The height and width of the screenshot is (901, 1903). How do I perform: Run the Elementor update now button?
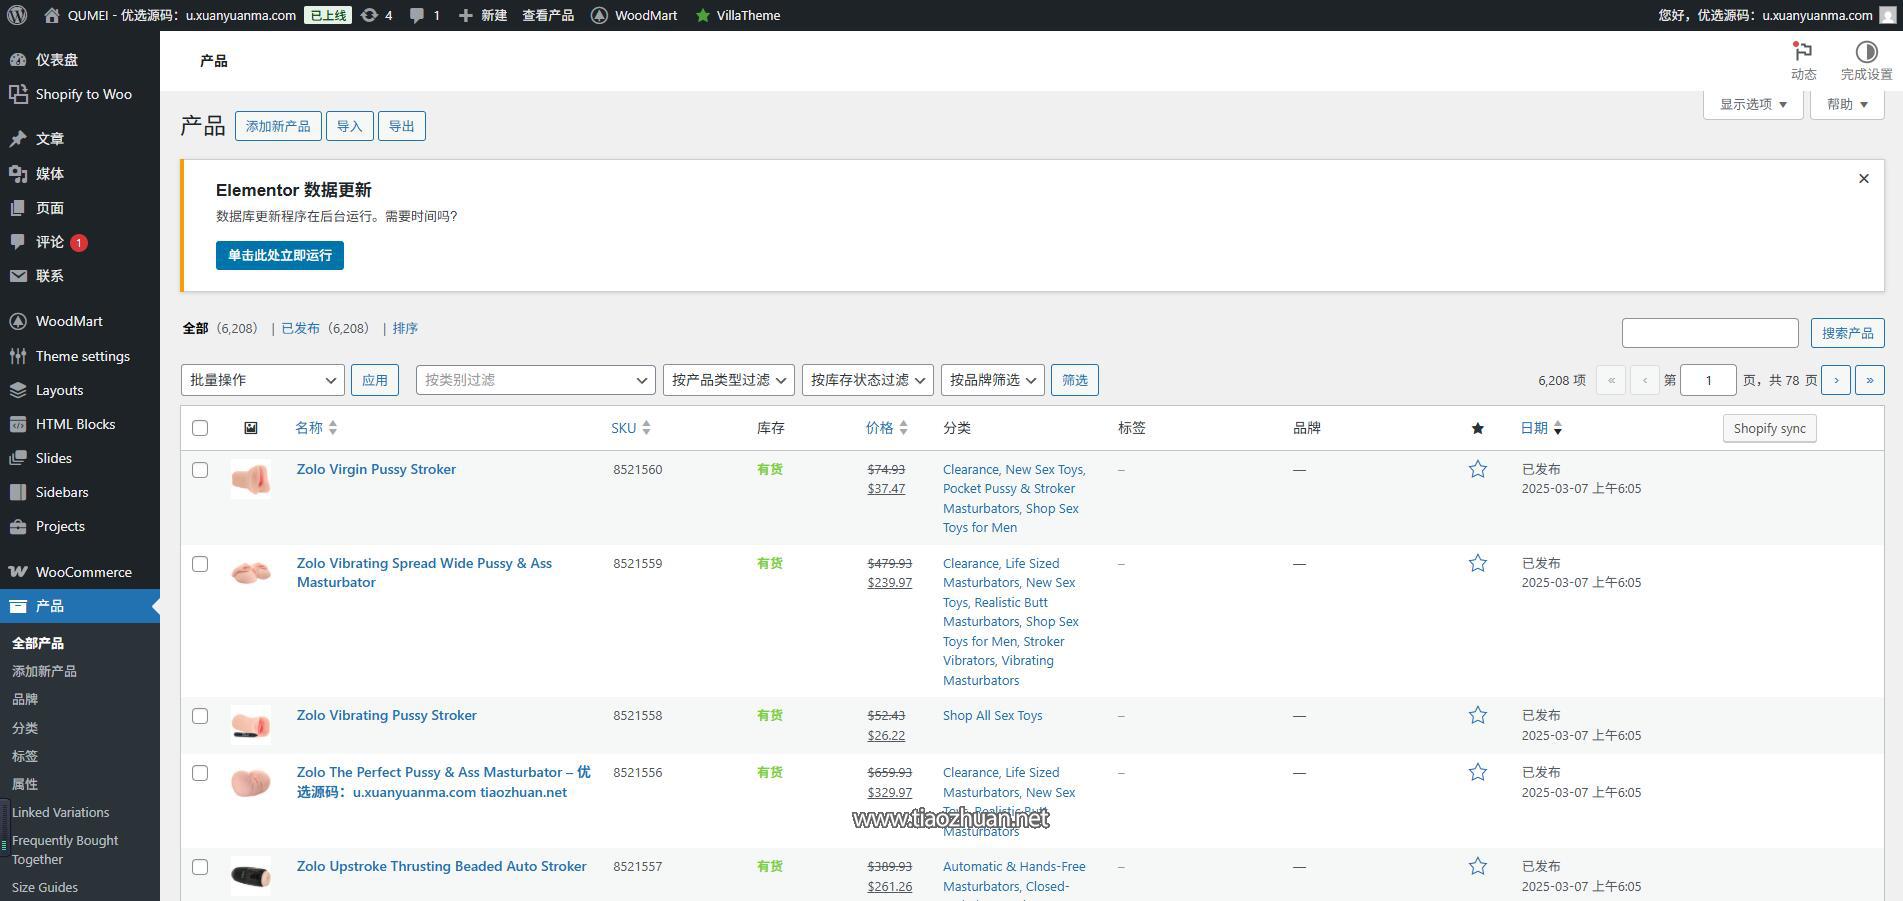280,255
